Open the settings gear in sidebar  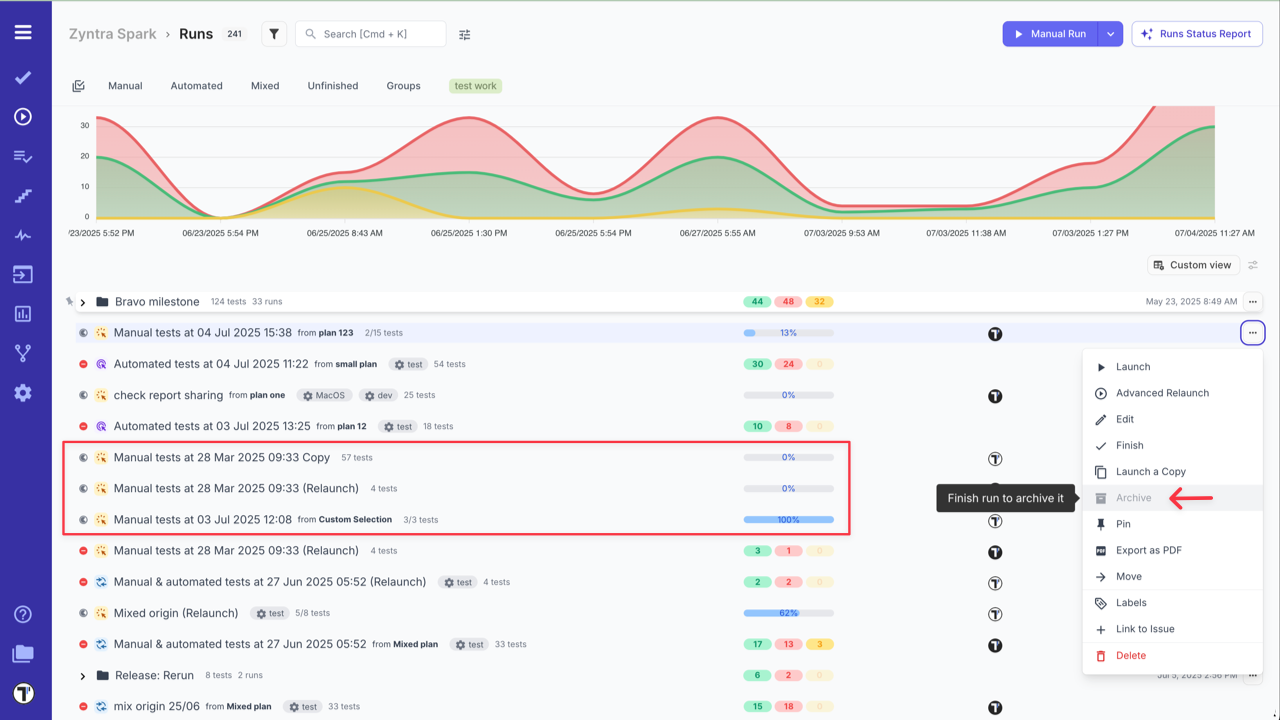point(23,393)
